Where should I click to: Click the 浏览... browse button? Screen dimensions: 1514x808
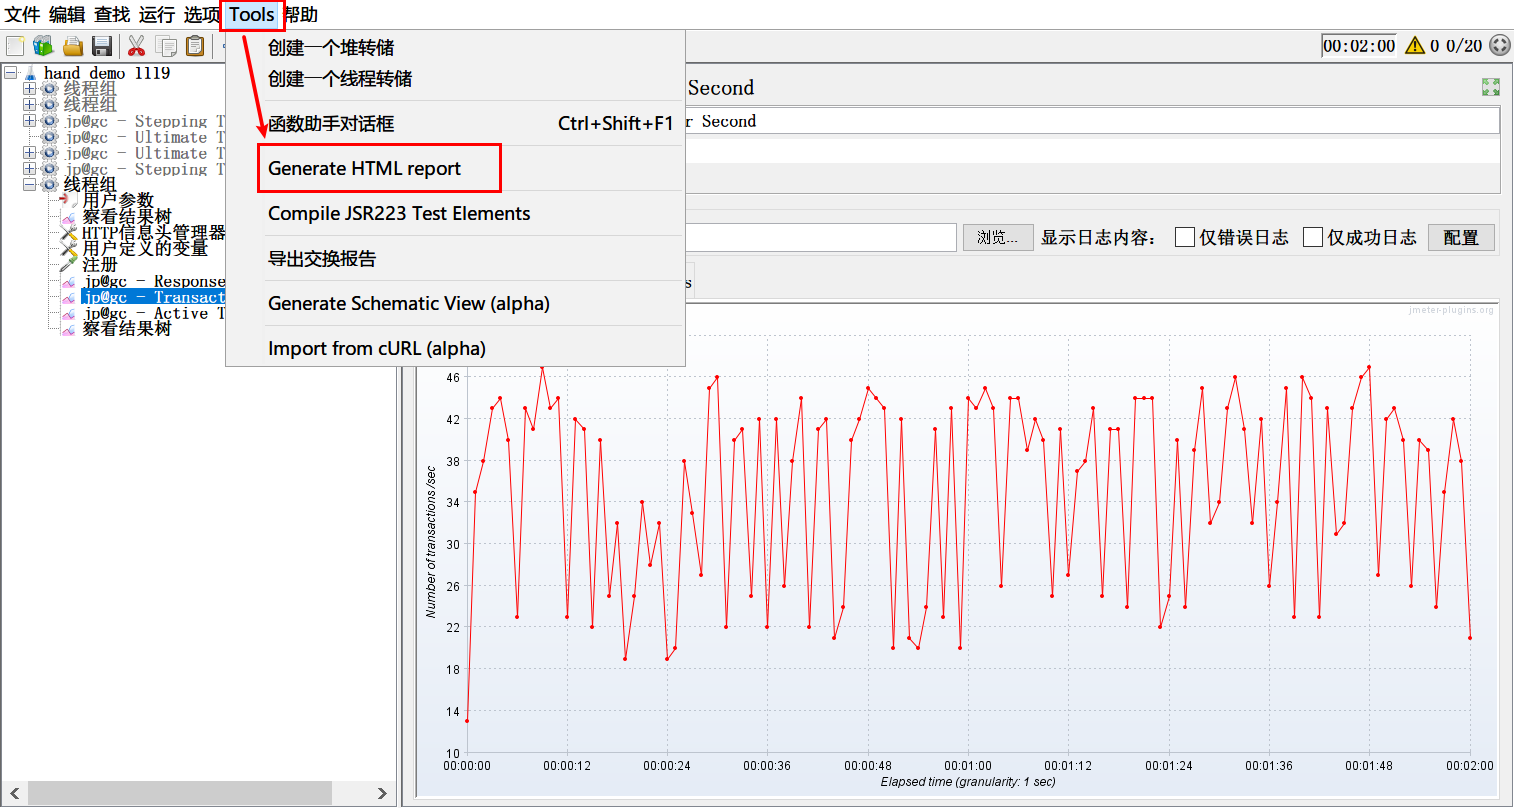tap(997, 237)
